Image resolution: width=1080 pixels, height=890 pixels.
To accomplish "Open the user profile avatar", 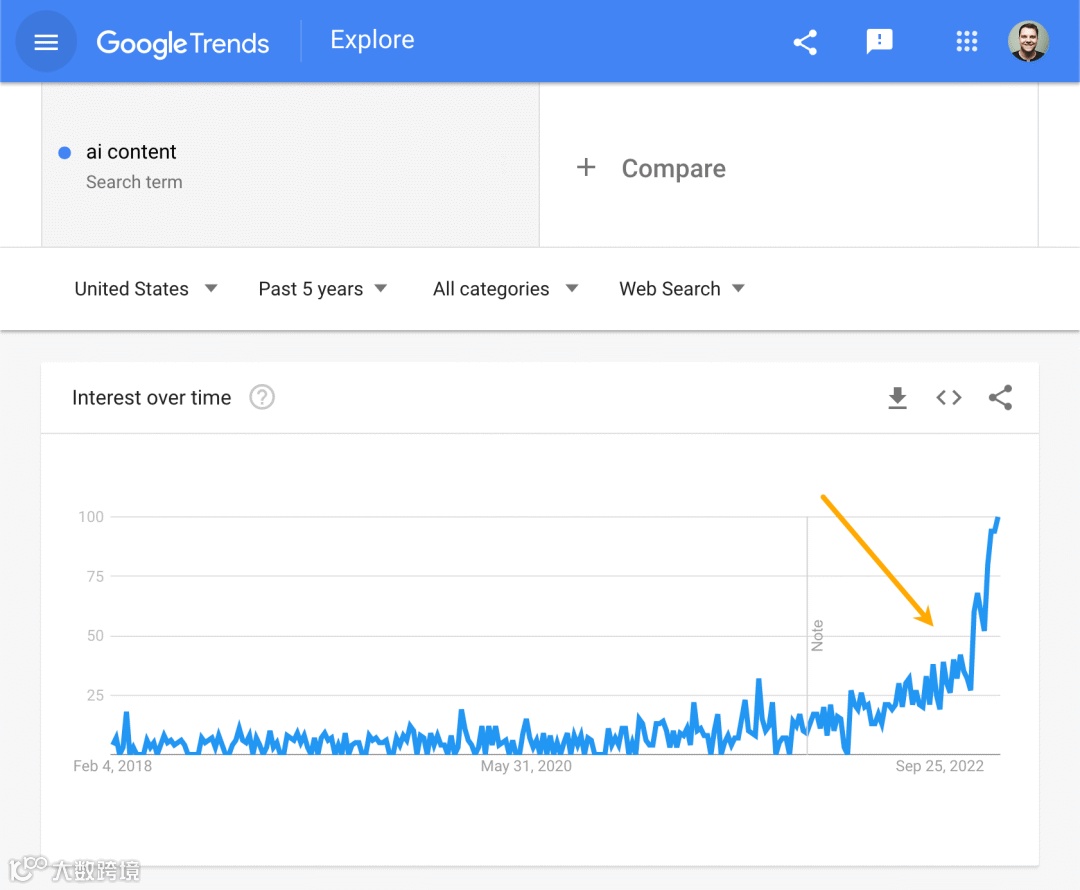I will 1028,41.
